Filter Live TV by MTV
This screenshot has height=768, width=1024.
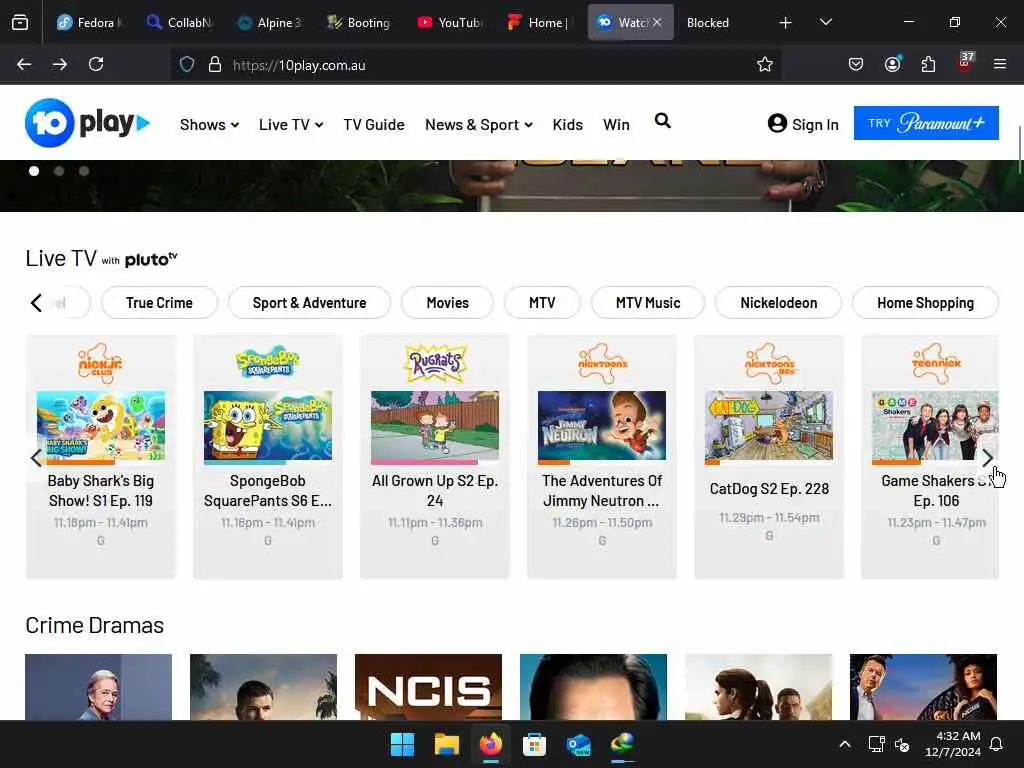click(542, 303)
